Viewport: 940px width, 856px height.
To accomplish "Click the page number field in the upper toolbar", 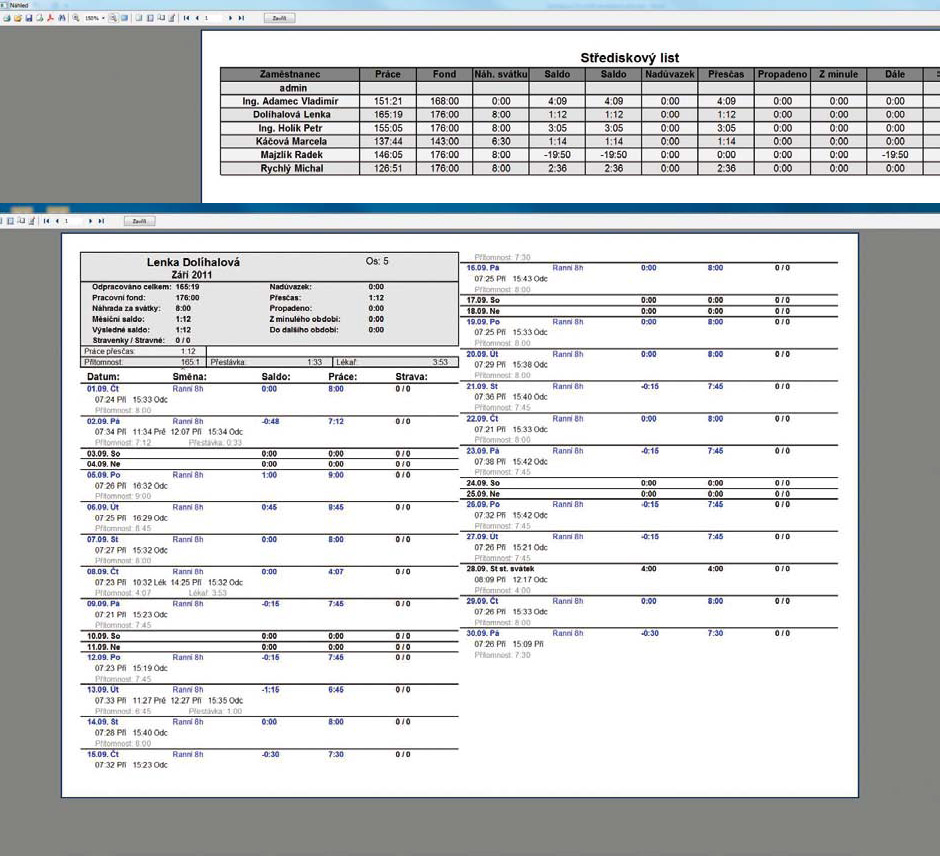I will 213,18.
